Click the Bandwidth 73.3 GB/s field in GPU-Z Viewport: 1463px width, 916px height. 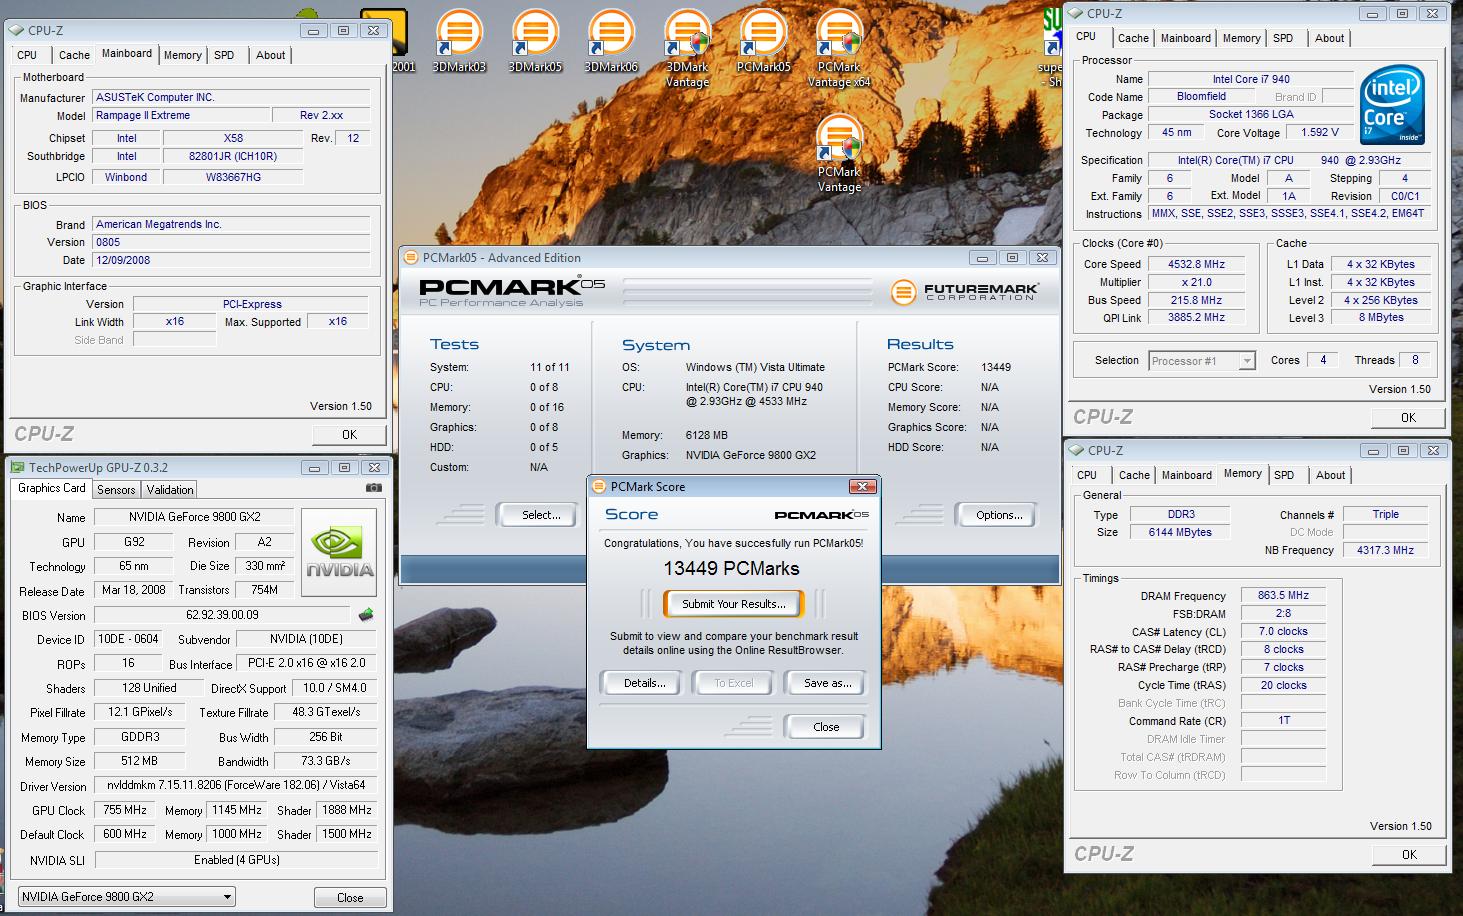tap(326, 761)
